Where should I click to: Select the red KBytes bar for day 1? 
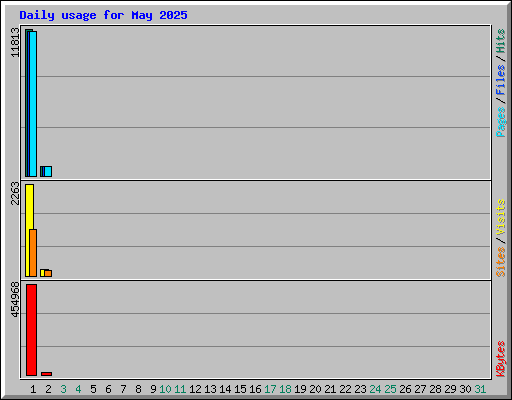coord(31,330)
